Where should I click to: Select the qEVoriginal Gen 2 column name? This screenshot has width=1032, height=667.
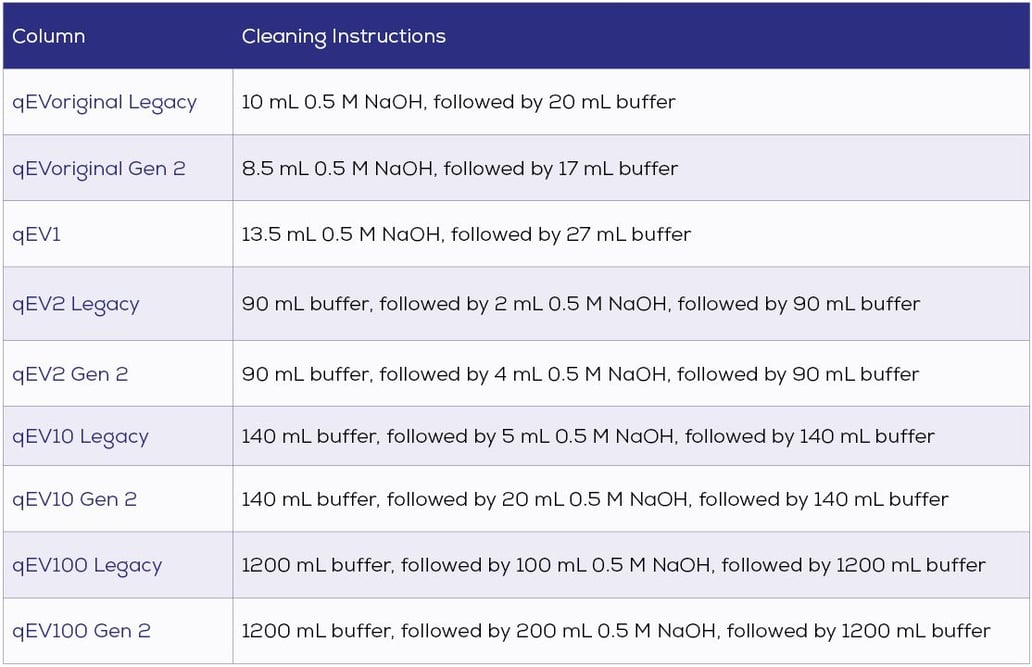[98, 169]
